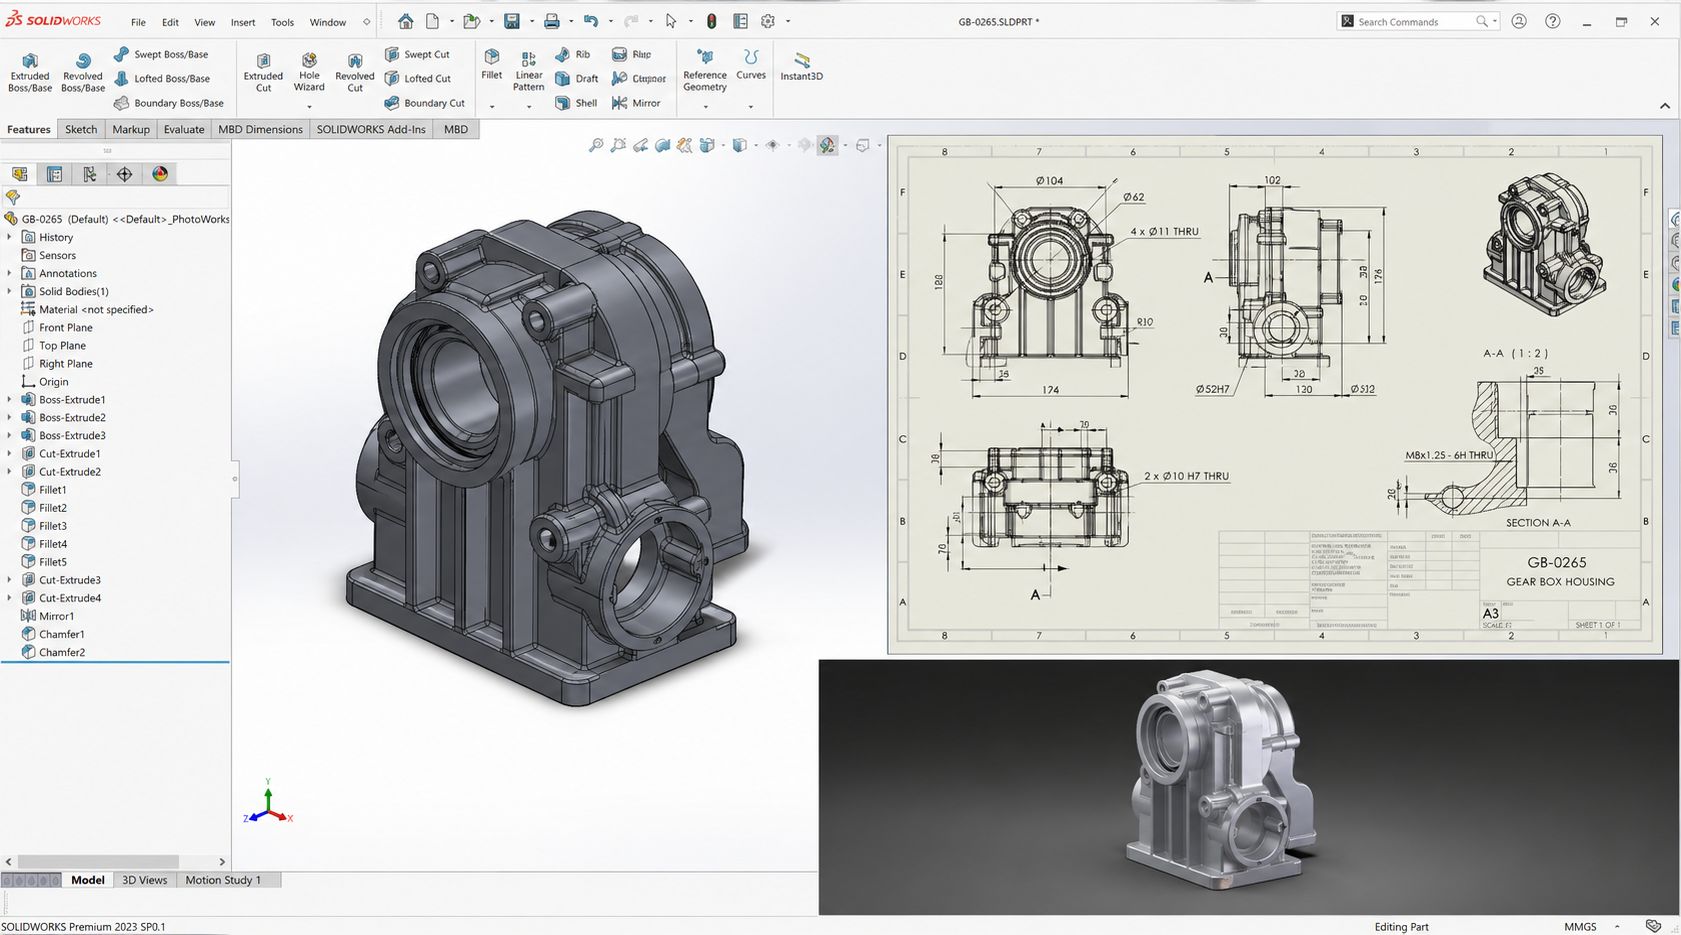This screenshot has width=1681, height=935.
Task: Click the Zoom to Area icon
Action: coord(618,146)
